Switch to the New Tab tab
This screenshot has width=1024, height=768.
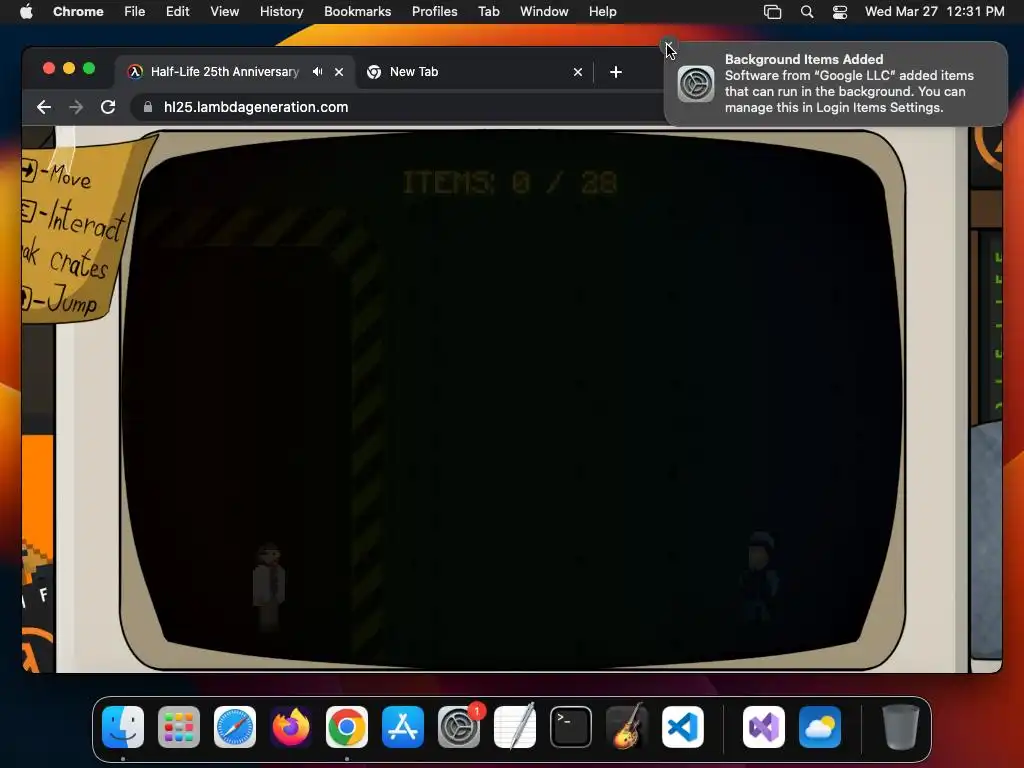(x=475, y=72)
